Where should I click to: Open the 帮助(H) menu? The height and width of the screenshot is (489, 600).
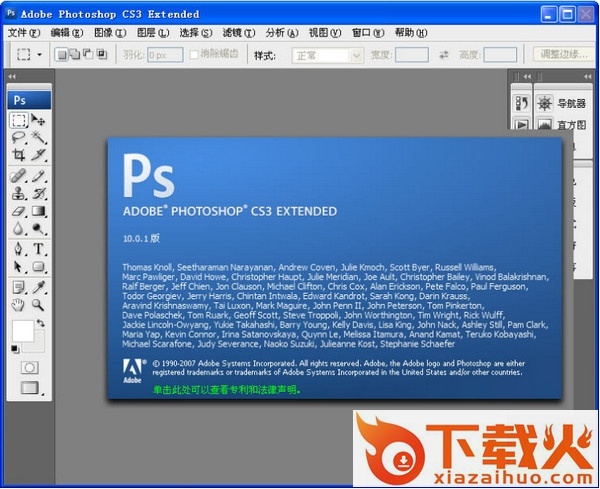click(x=411, y=33)
